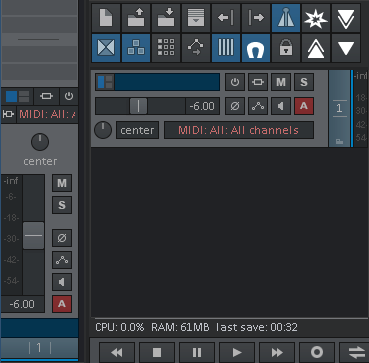The image size is (369, 363).
Task: Click the solid down-triangle toolbar icon
Action: click(x=346, y=48)
